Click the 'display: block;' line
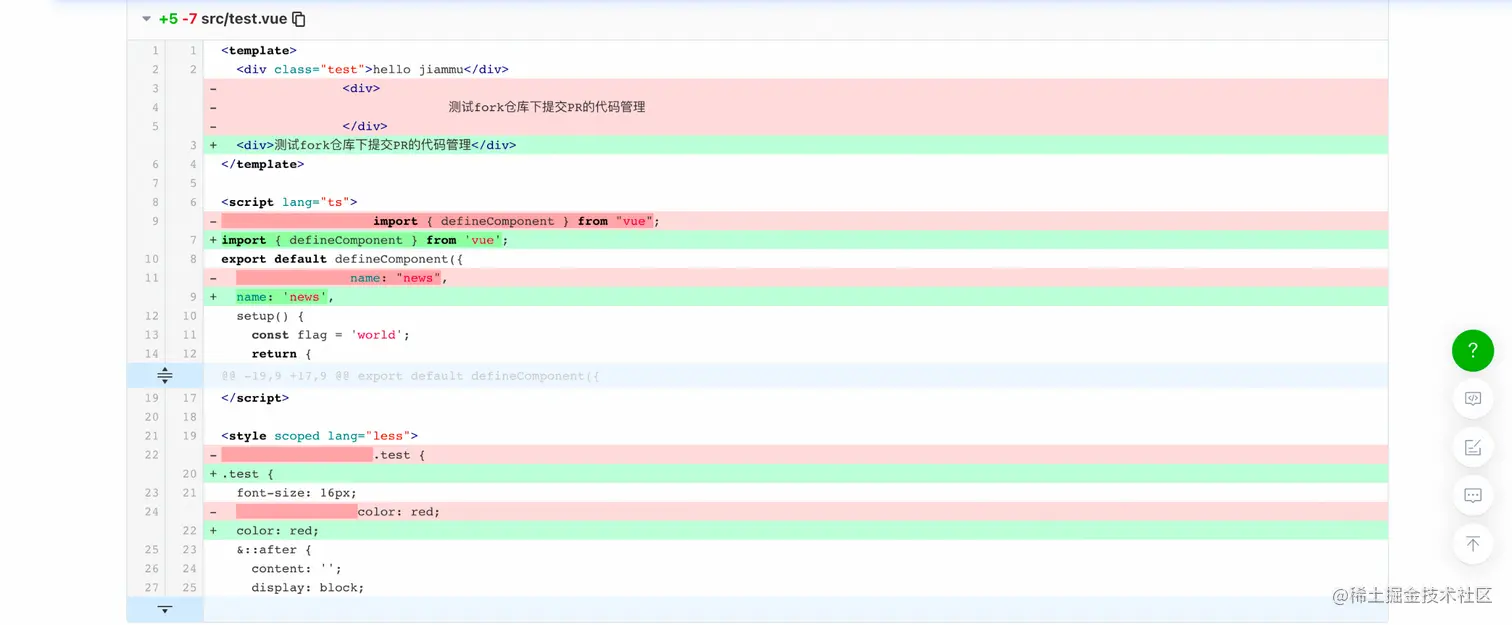Screen dimensions: 1512x625 [795, 588]
